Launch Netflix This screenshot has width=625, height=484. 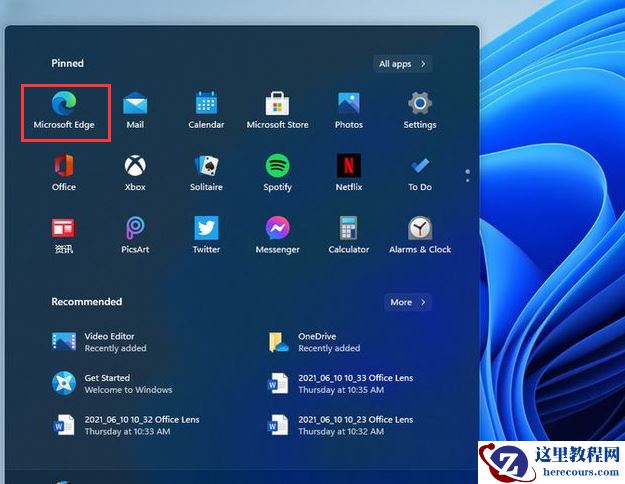pos(349,173)
